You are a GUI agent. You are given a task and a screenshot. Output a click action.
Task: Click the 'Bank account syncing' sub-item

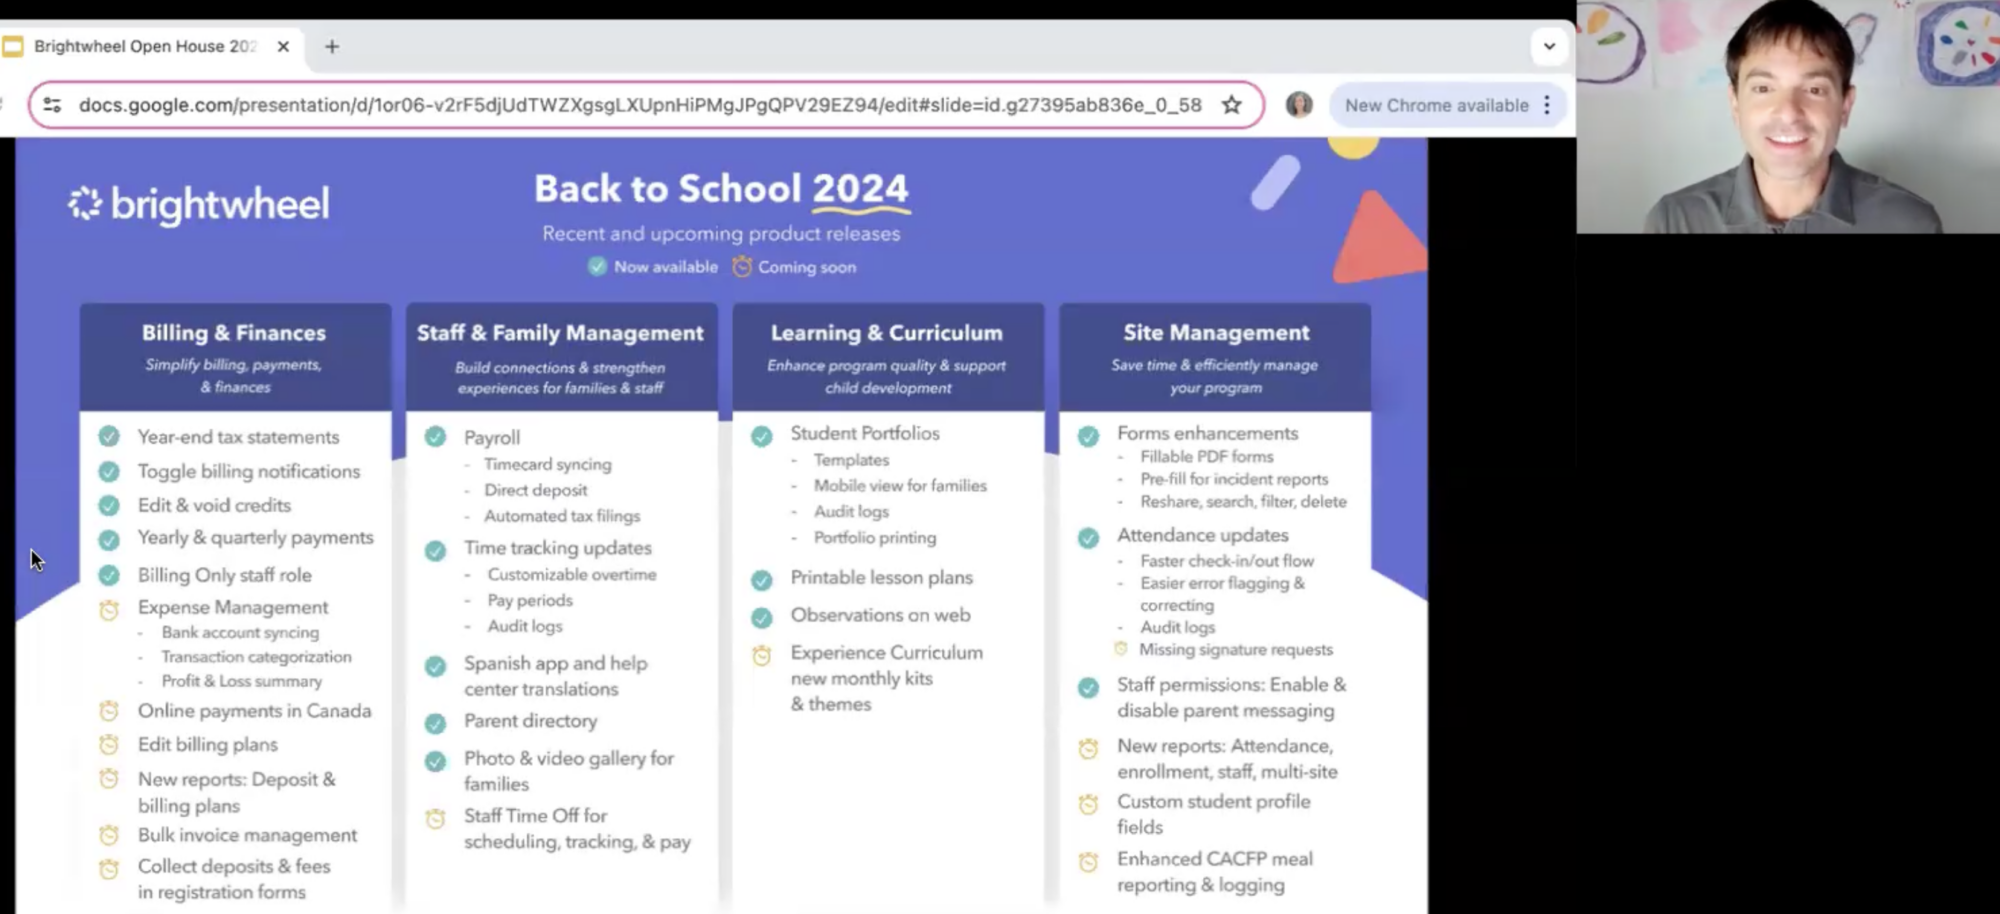tap(240, 632)
